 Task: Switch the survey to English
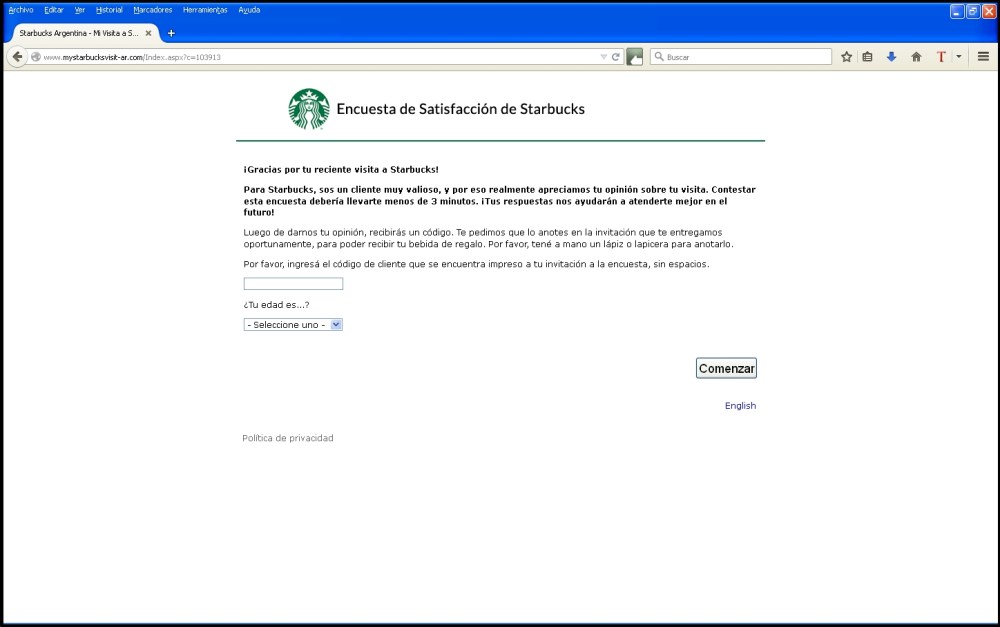coord(740,405)
